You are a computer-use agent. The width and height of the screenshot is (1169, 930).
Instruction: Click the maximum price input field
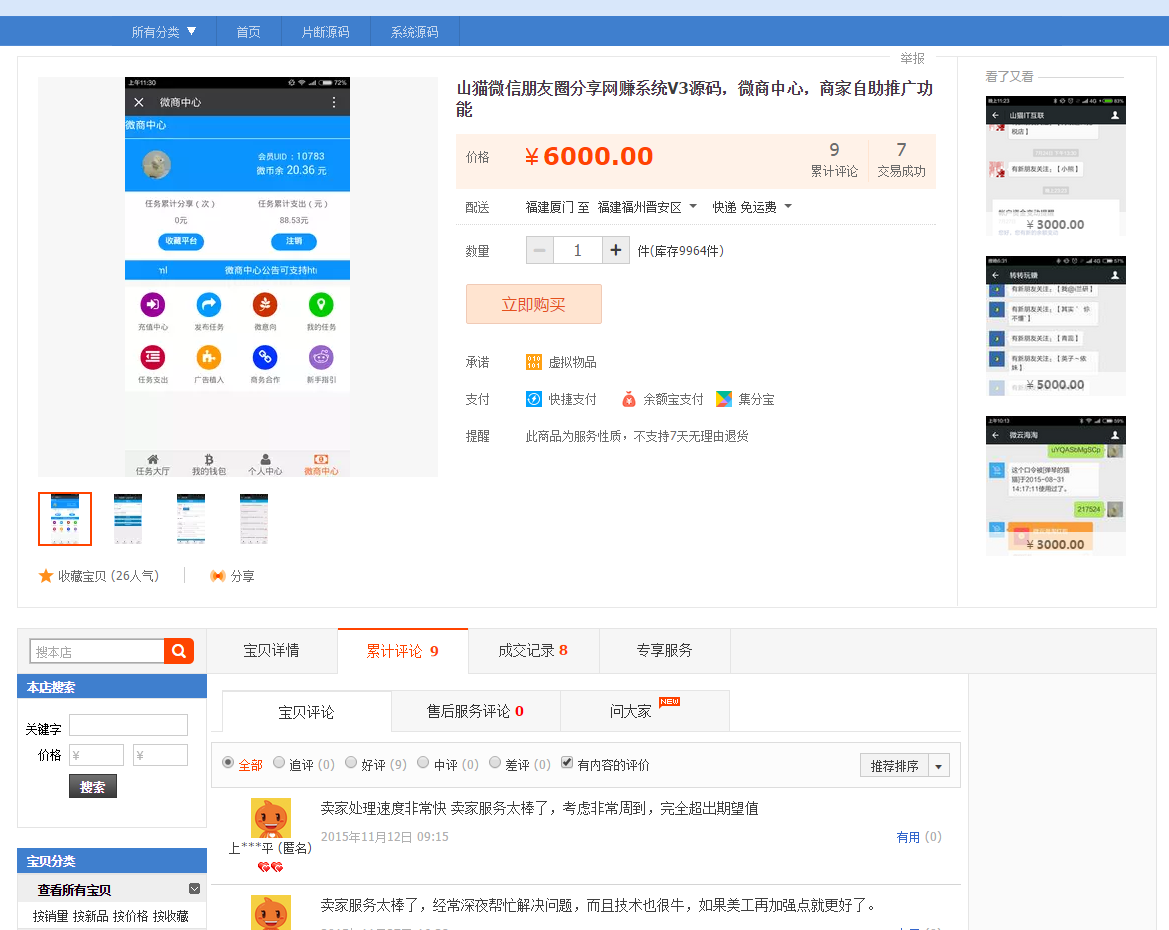tap(160, 755)
